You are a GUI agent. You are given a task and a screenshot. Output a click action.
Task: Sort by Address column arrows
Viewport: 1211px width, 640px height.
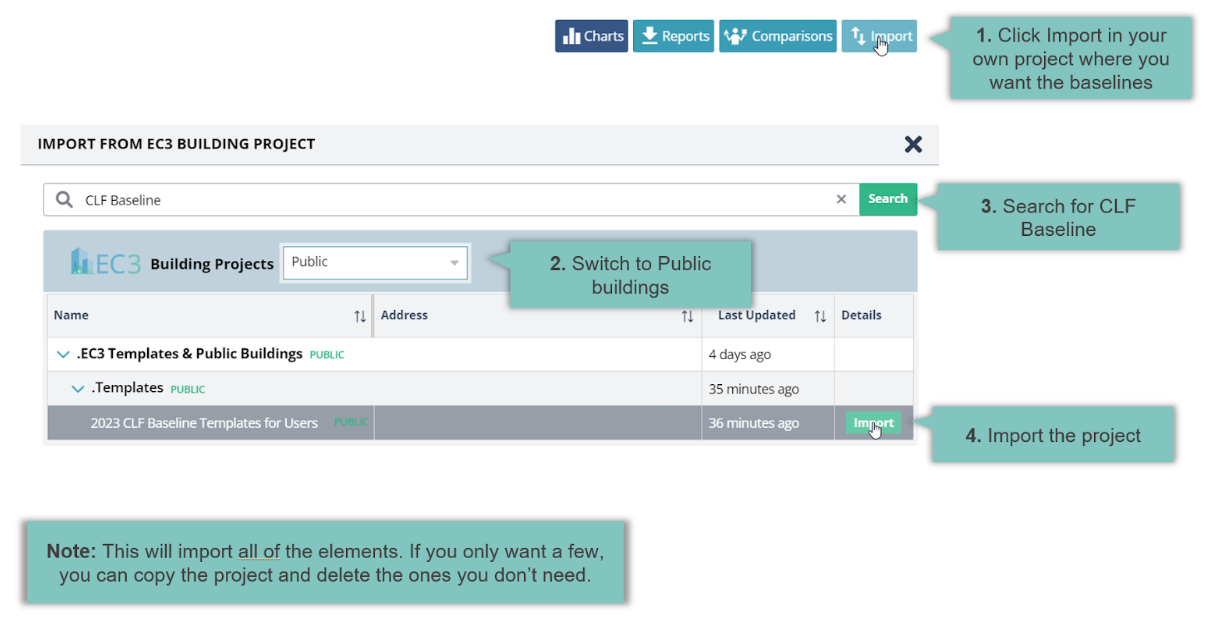(x=687, y=316)
